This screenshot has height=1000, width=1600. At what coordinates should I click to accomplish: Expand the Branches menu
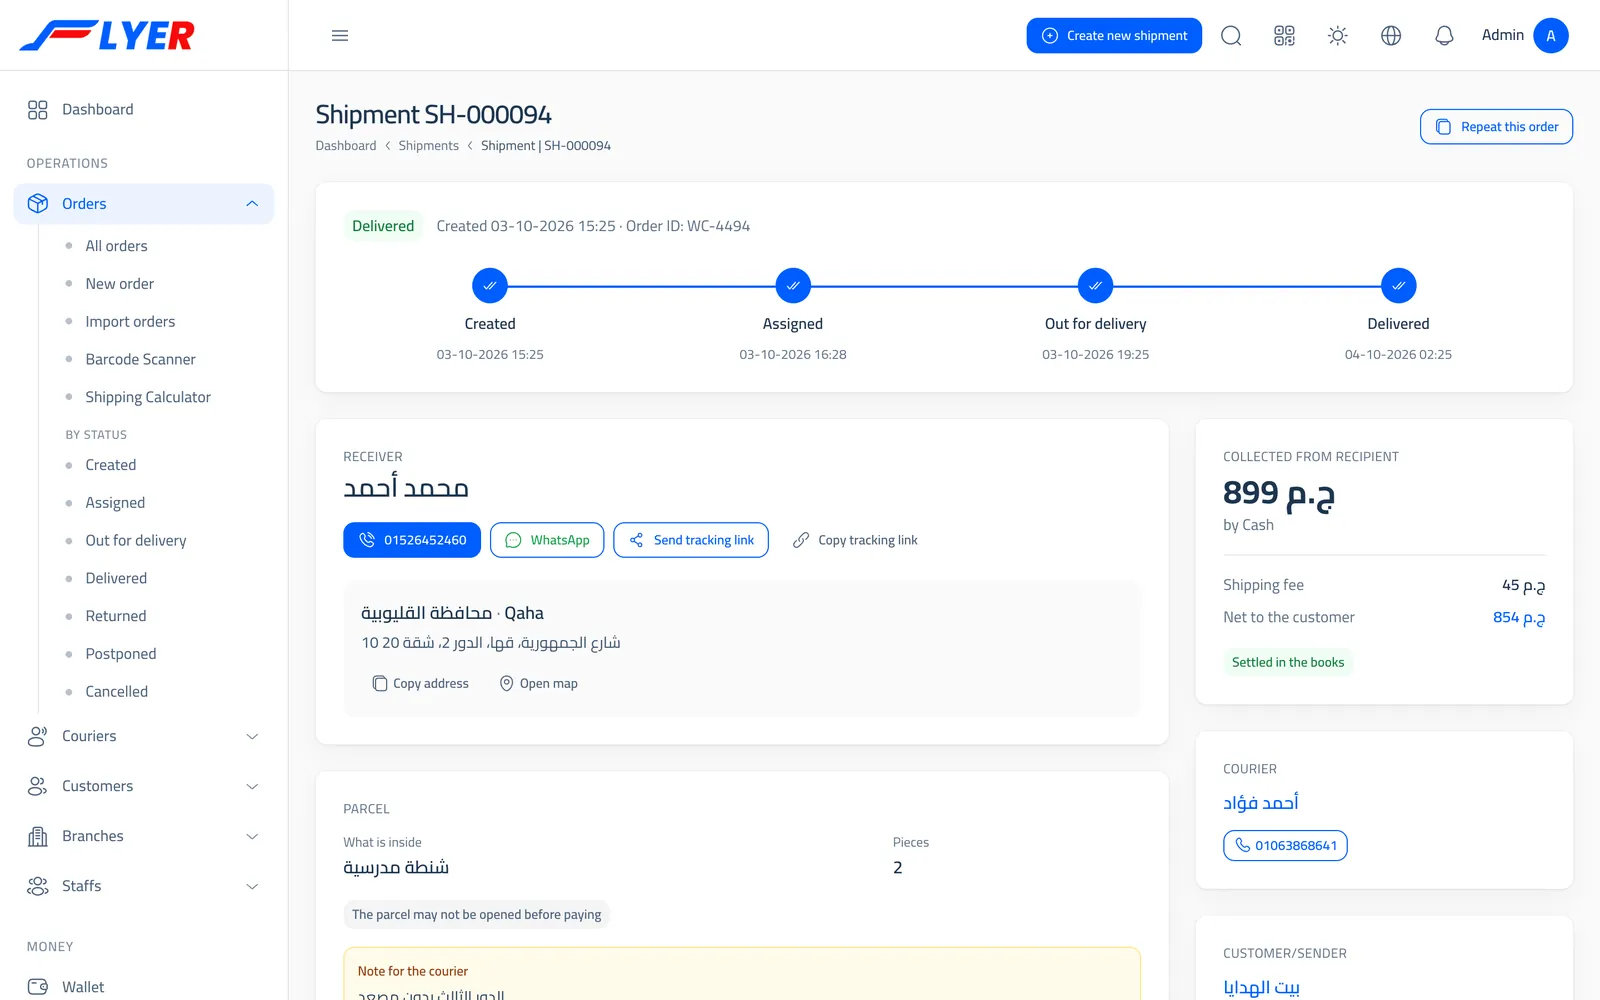click(144, 837)
